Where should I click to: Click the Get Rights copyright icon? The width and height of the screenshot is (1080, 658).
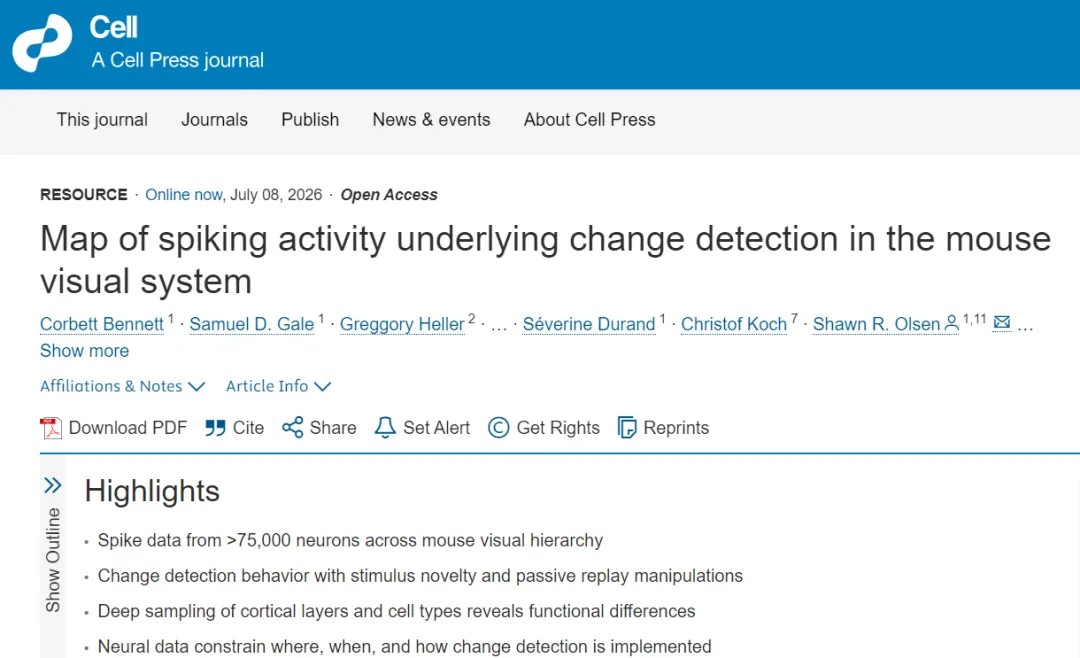pyautogui.click(x=499, y=428)
